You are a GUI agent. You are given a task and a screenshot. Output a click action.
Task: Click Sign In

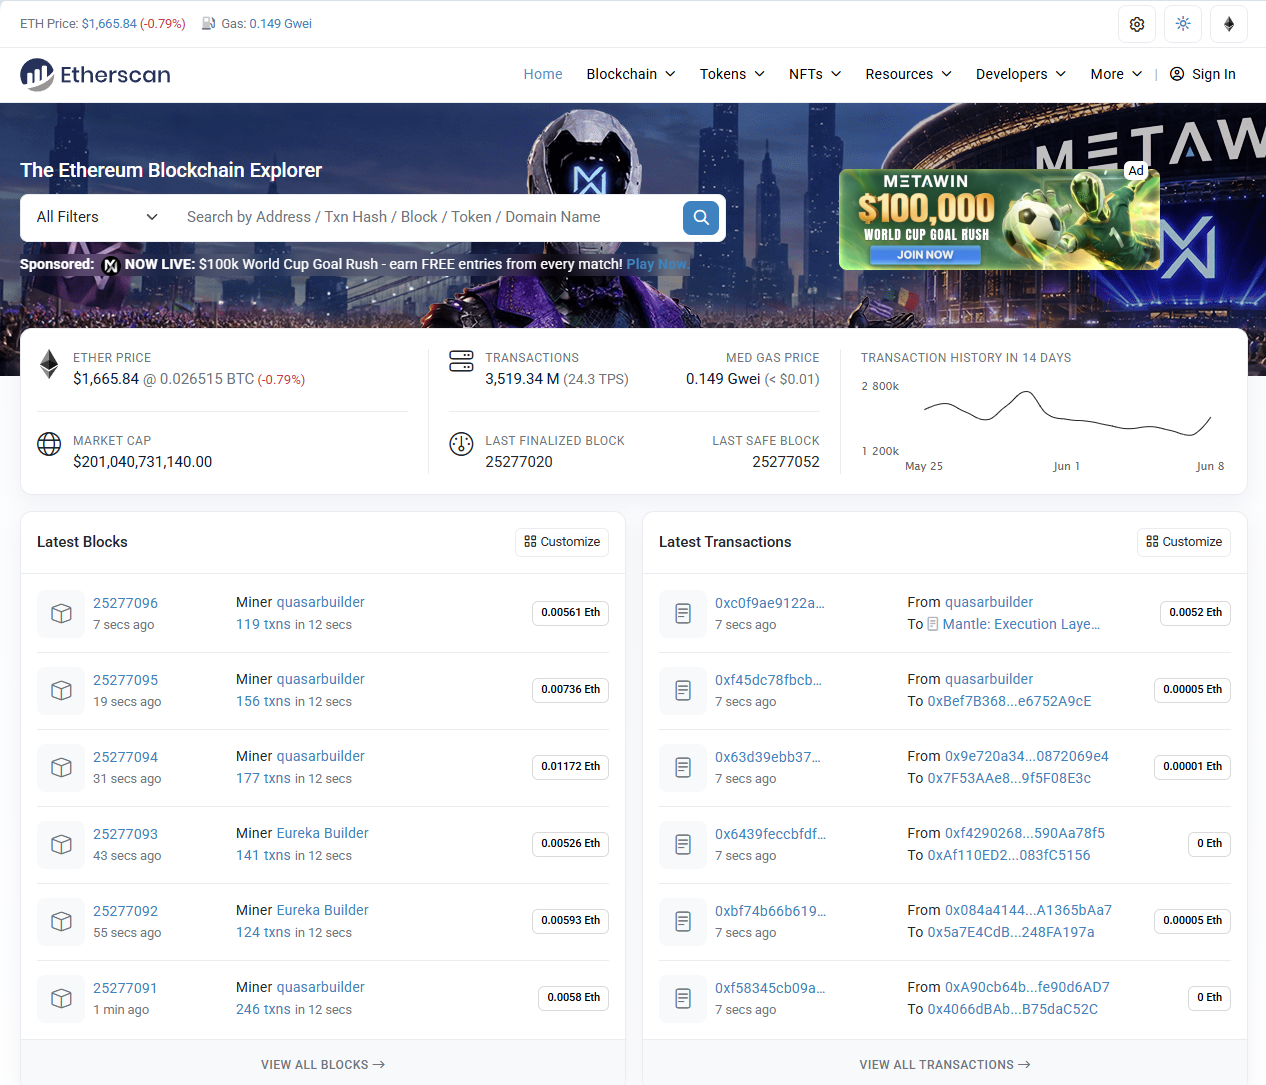(1203, 74)
